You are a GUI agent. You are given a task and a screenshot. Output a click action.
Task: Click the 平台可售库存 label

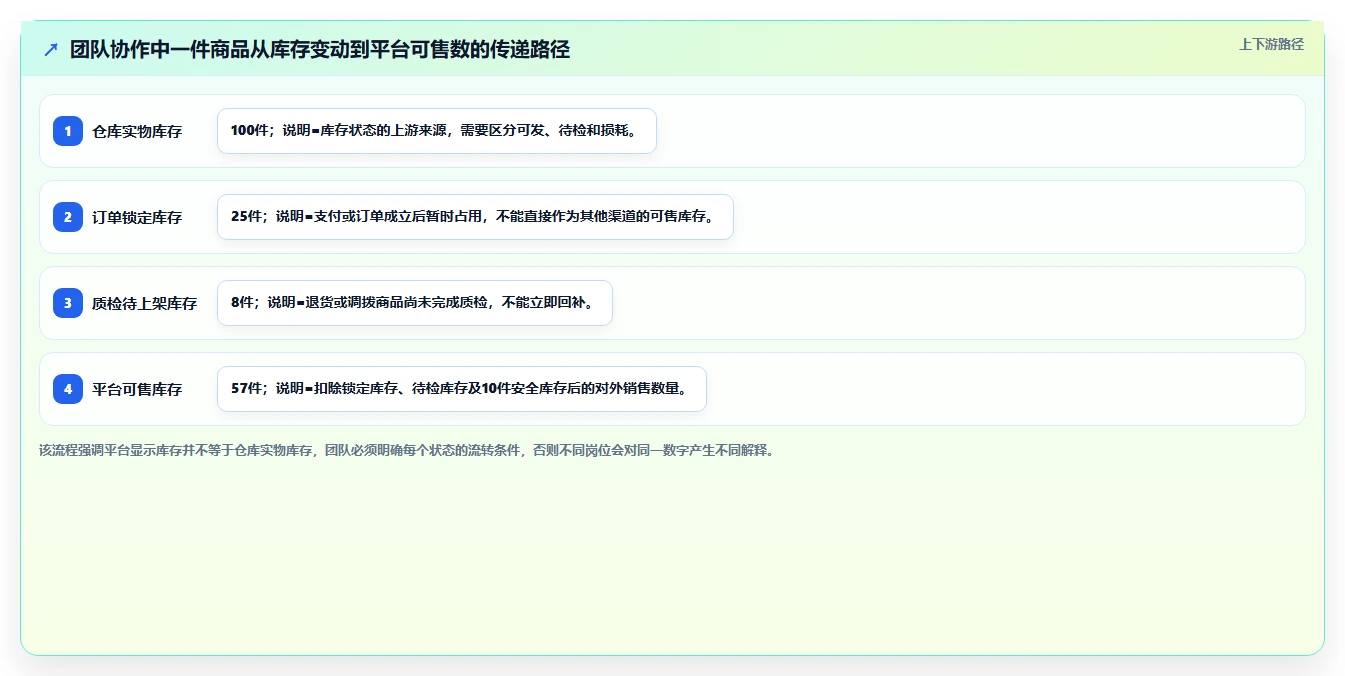[137, 389]
